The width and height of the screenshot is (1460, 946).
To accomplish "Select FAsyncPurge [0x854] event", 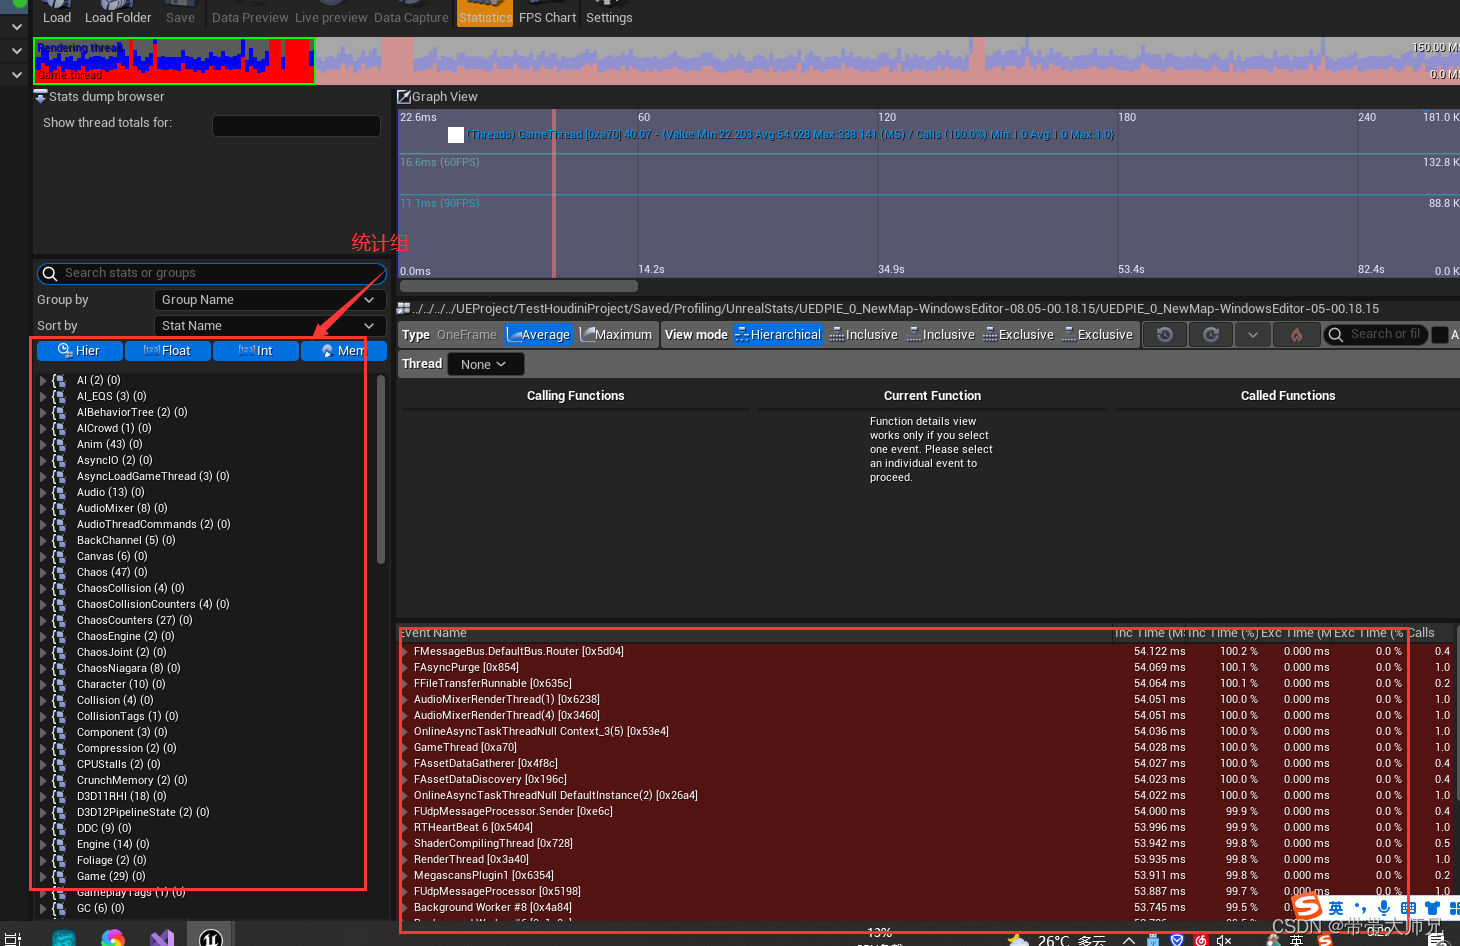I will [466, 668].
